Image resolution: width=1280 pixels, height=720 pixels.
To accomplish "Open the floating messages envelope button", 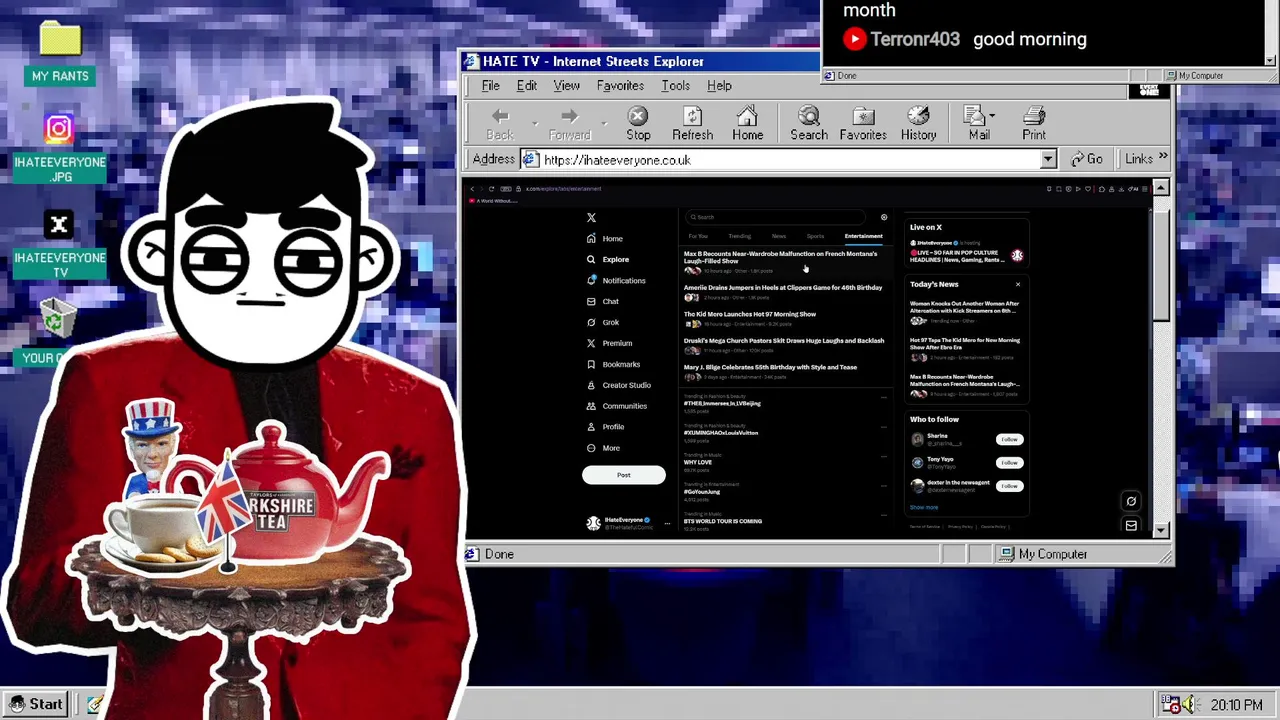I will point(1131,525).
